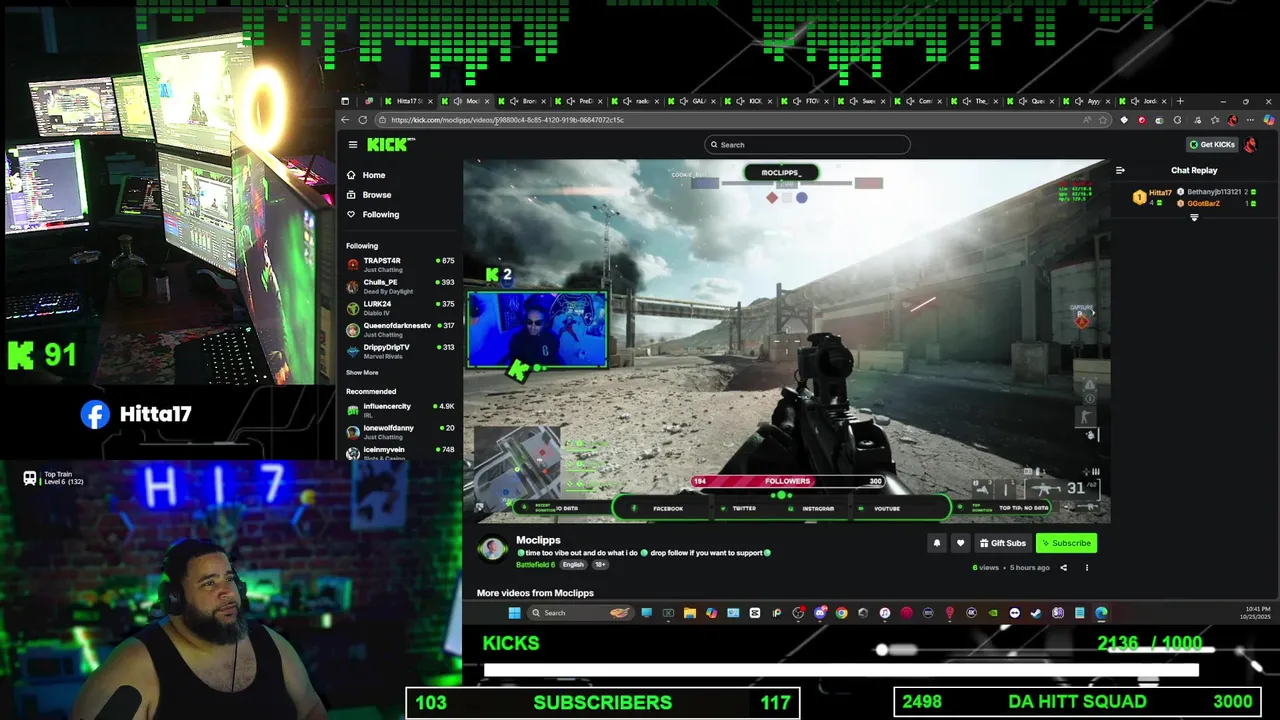Open Moclipps channel avatar
The height and width of the screenshot is (720, 1280).
492,548
